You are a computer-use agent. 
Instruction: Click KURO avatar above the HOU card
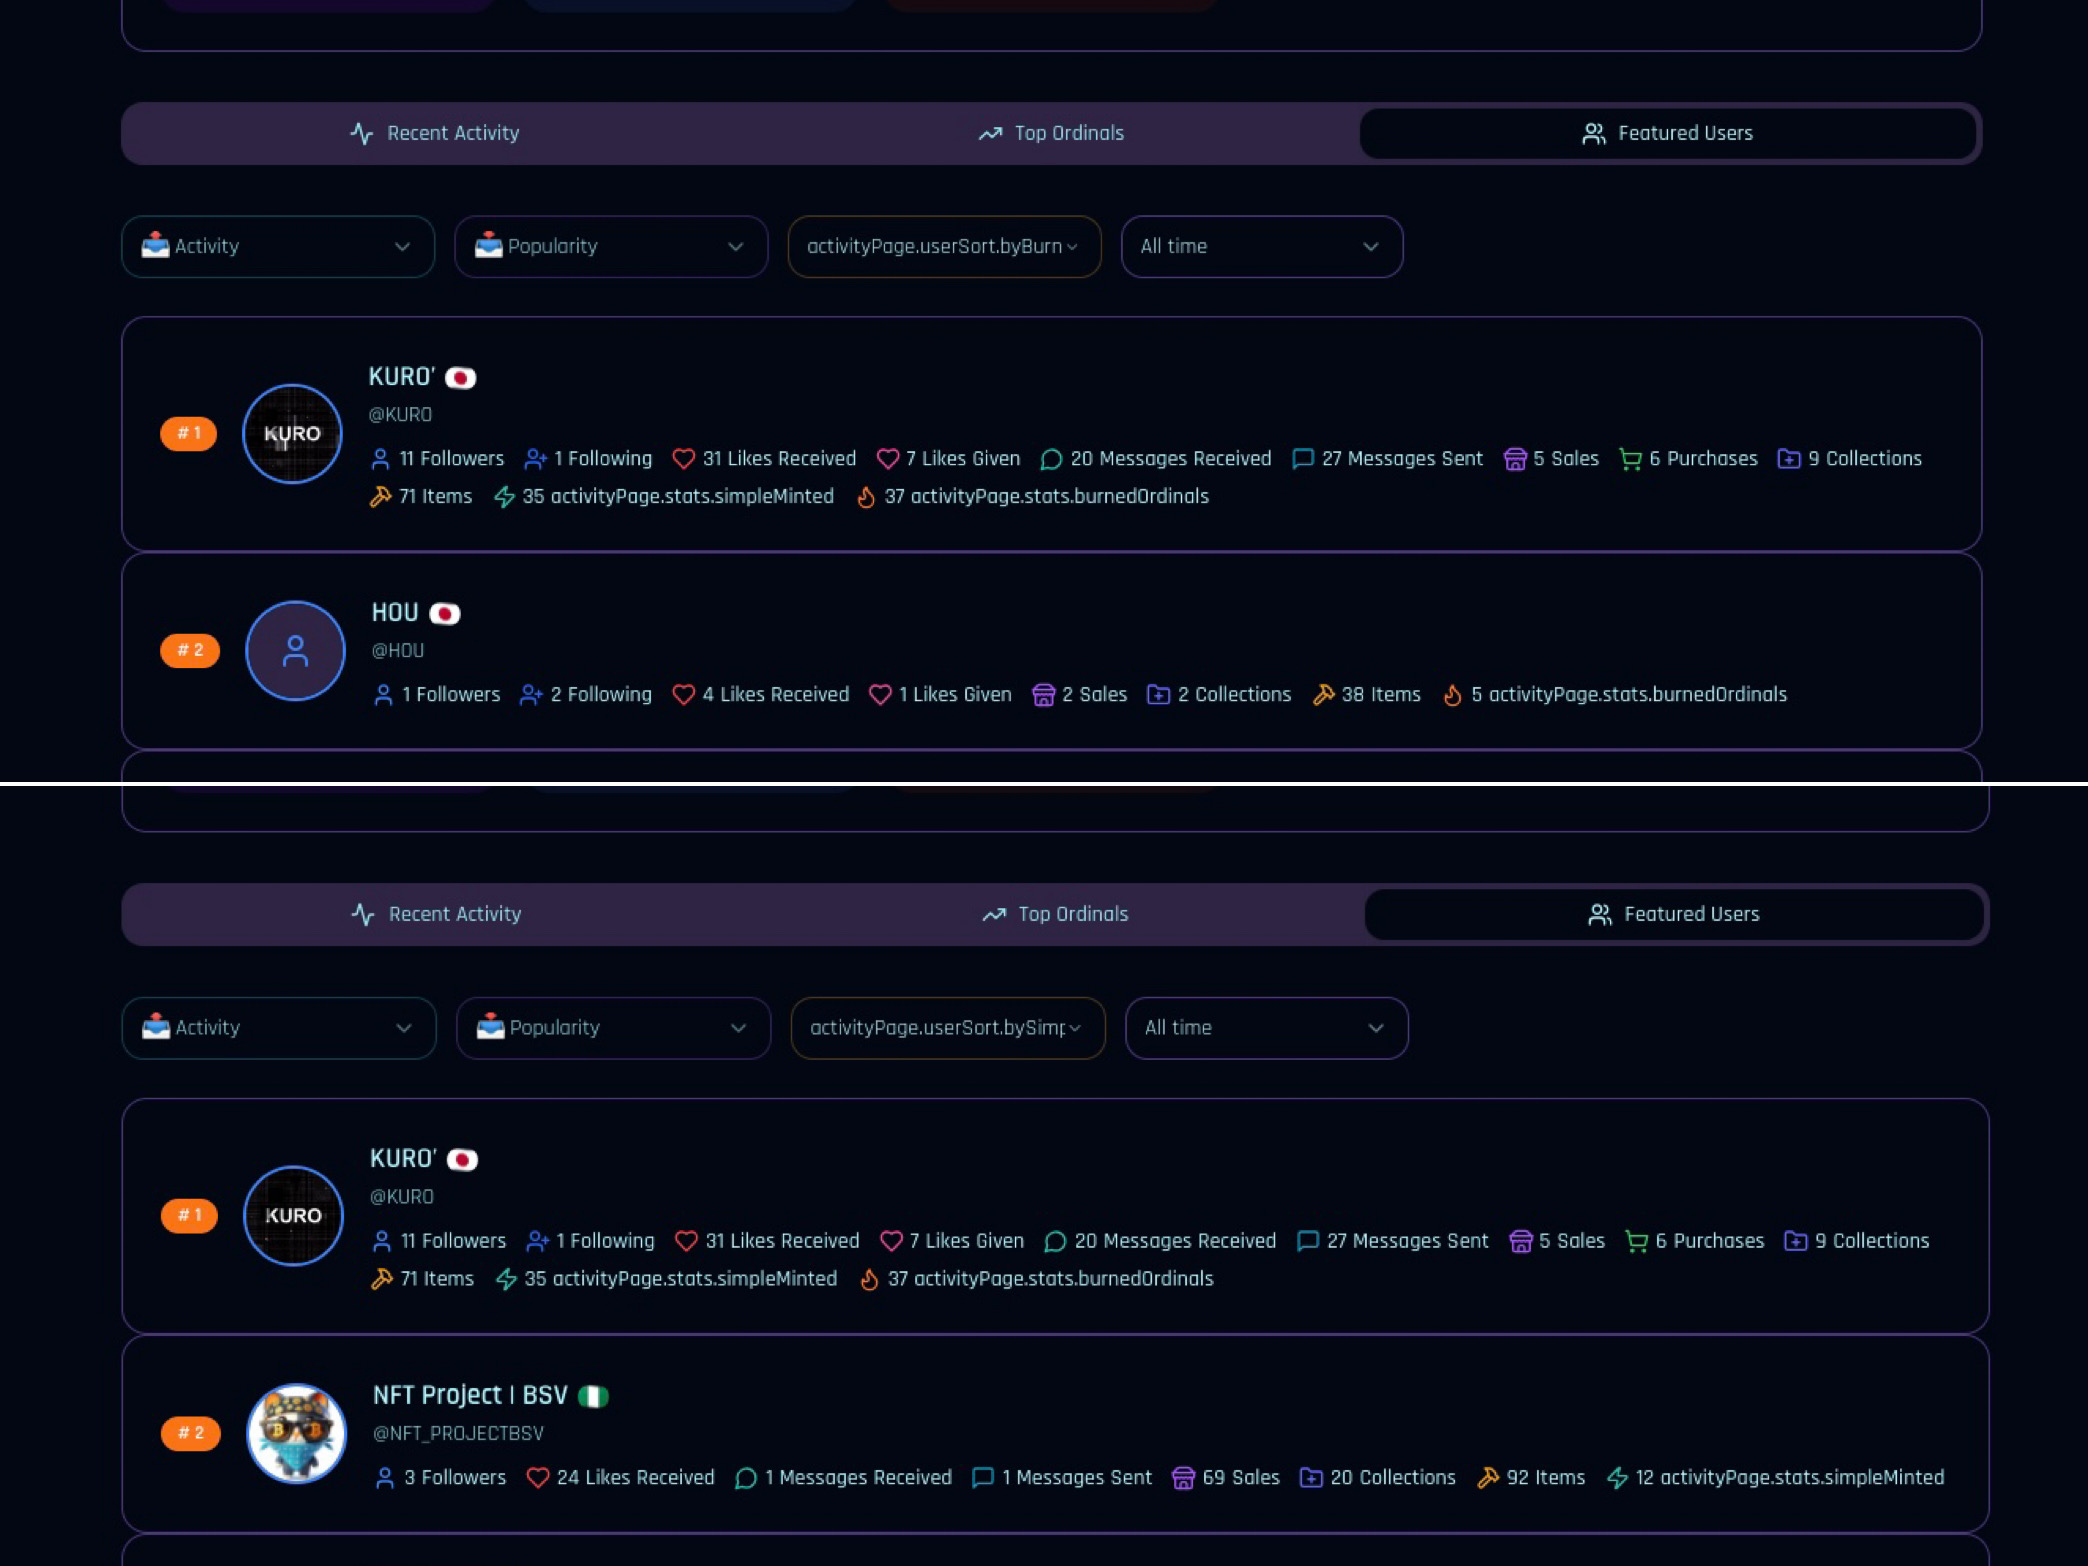[292, 434]
